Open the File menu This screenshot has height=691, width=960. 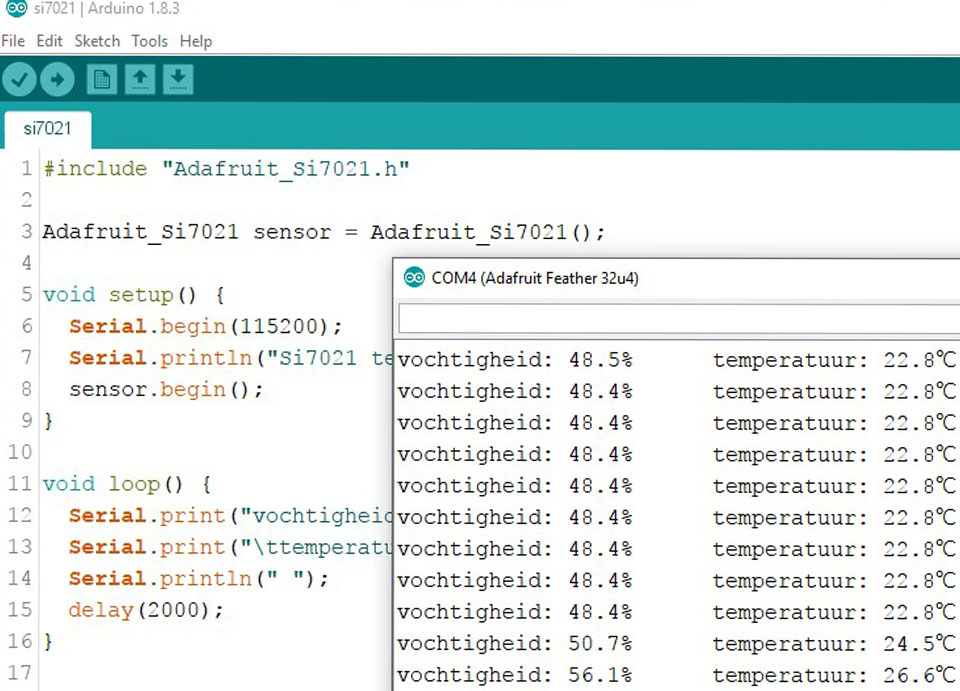(13, 41)
